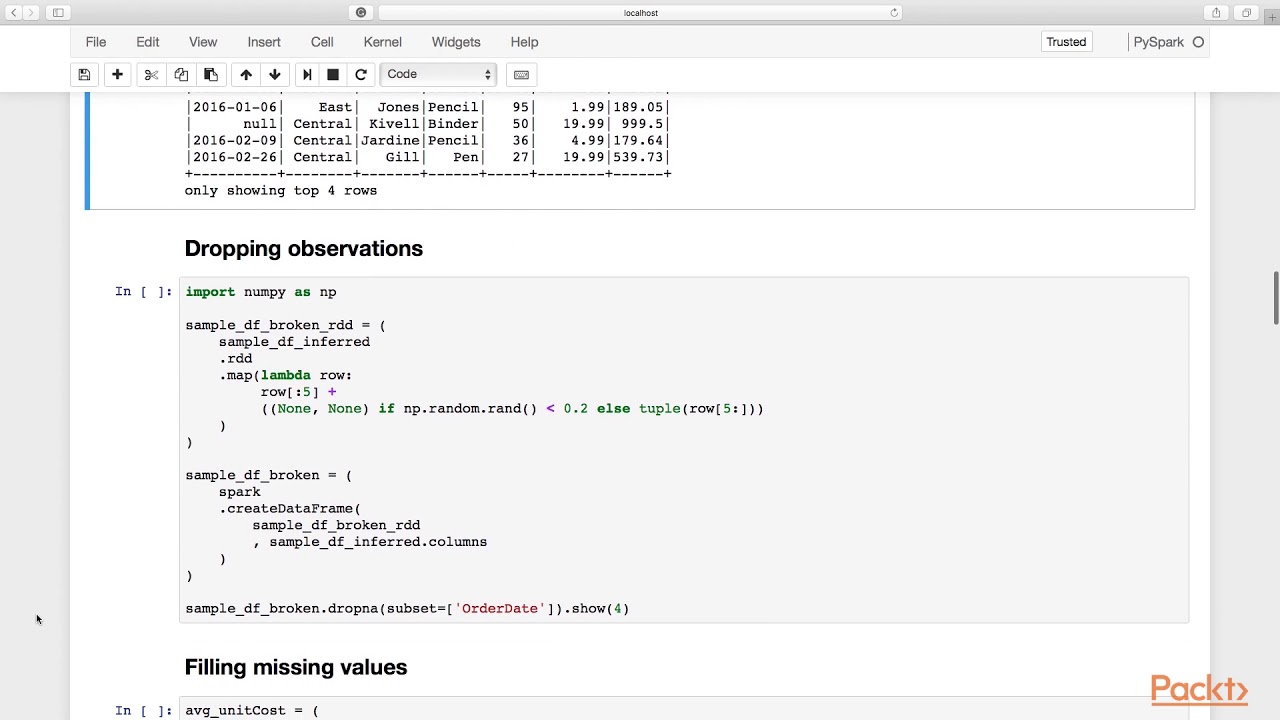Go forward in browser history
This screenshot has height=720, width=1280.
point(32,13)
